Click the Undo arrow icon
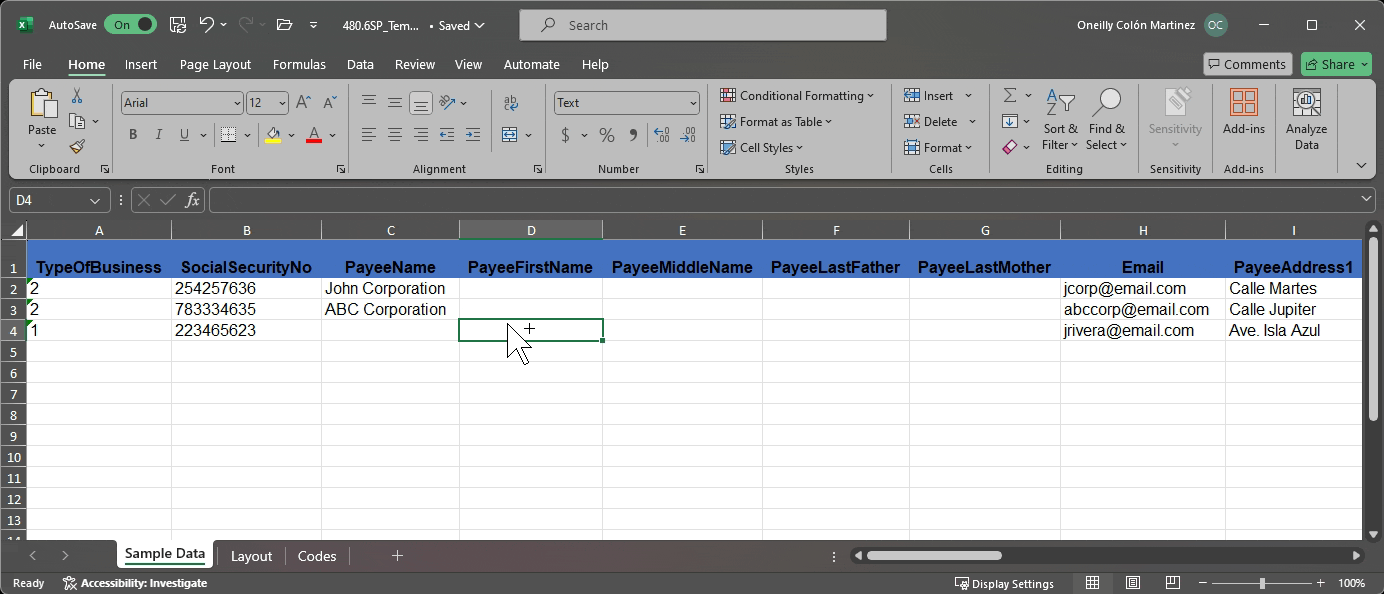The height and width of the screenshot is (594, 1384). tap(207, 25)
